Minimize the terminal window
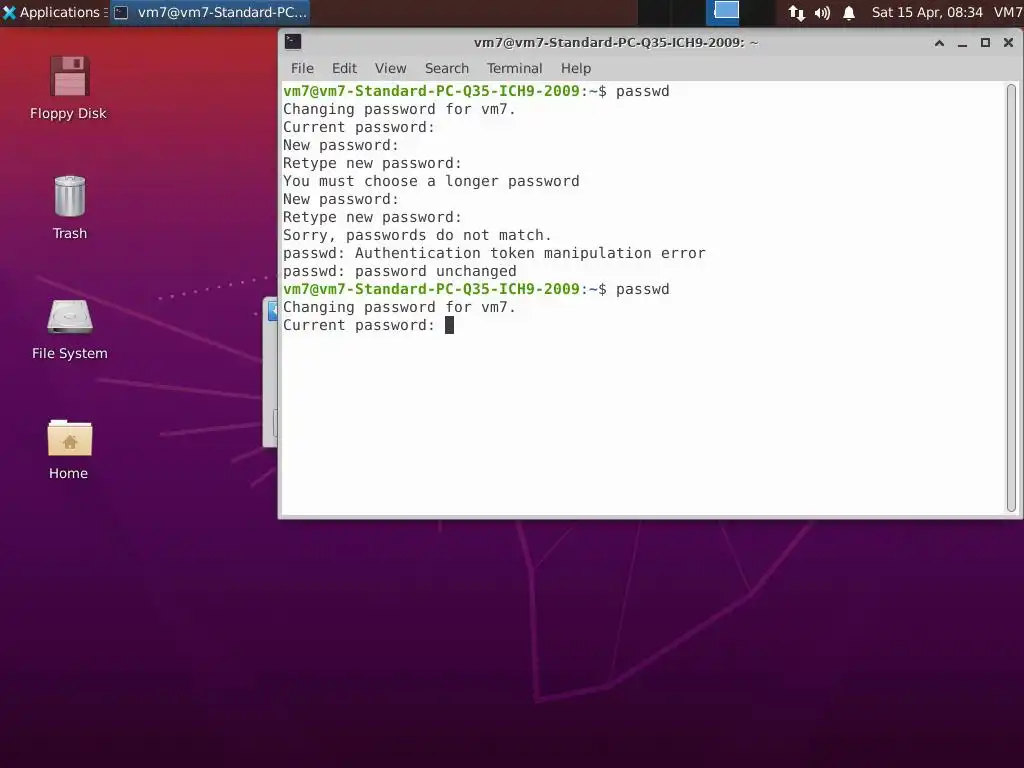The image size is (1024, 768). point(962,43)
